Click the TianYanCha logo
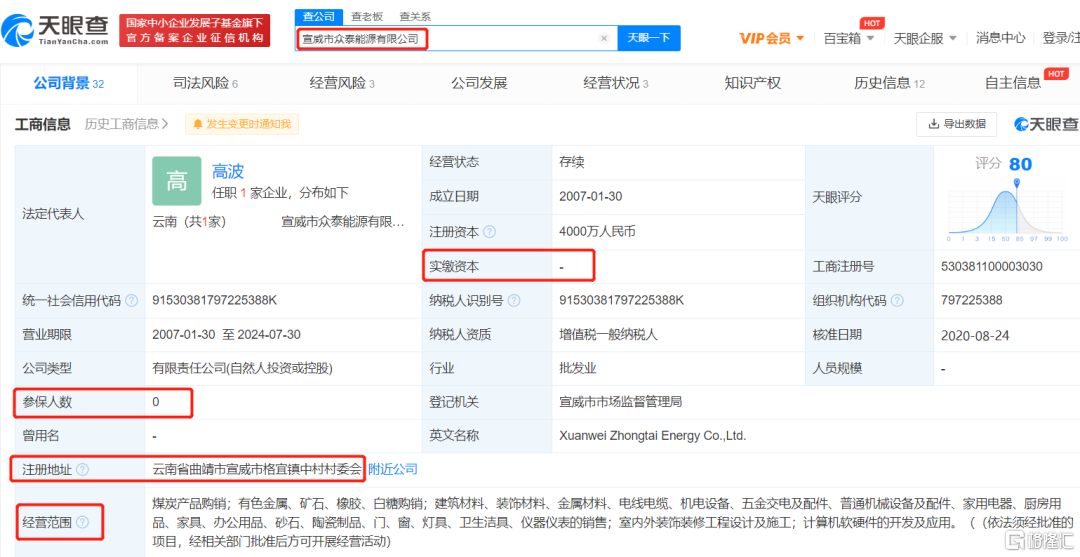The width and height of the screenshot is (1080, 557). [x=55, y=30]
